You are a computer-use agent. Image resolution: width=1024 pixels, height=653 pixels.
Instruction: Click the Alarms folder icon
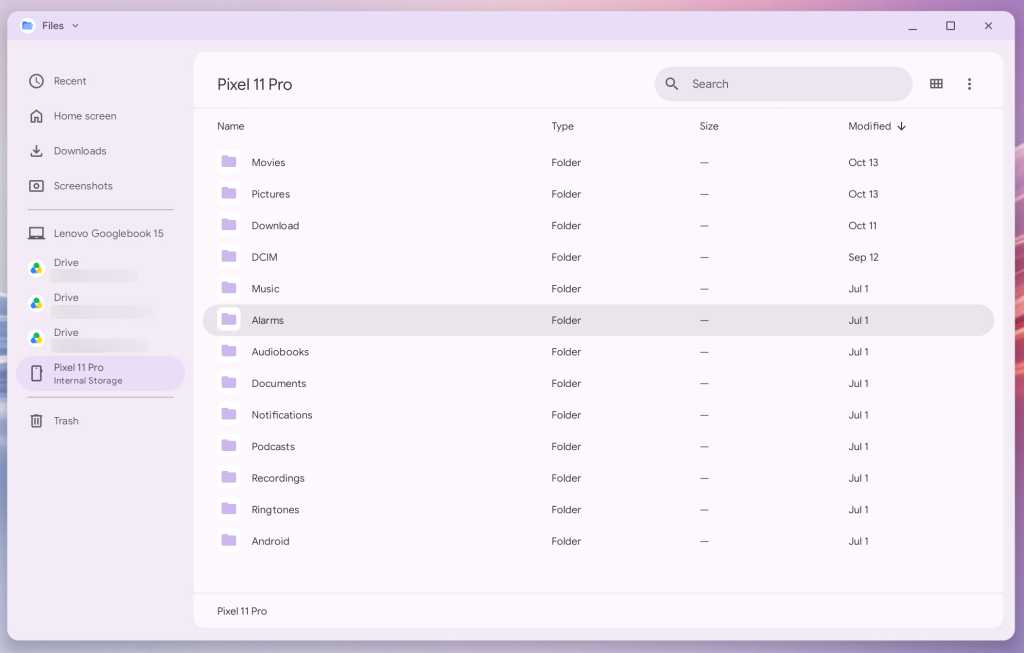[229, 319]
